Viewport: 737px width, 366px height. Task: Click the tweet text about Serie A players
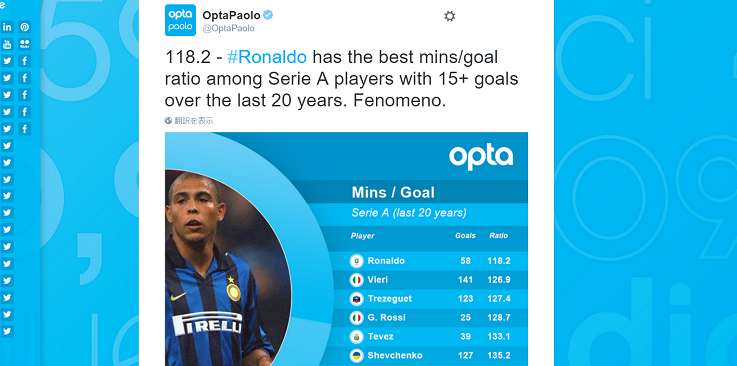341,79
